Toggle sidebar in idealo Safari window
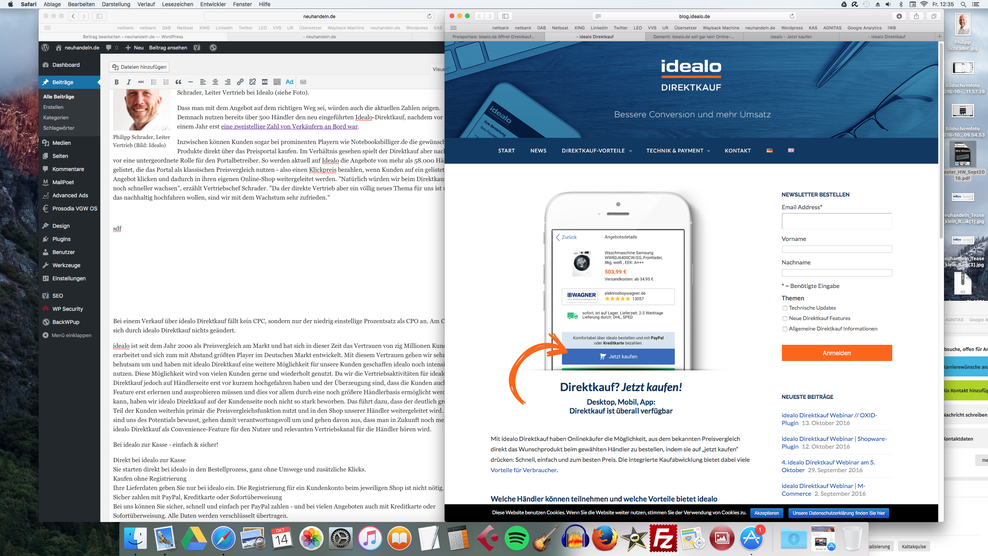This screenshot has width=988, height=556. point(505,16)
